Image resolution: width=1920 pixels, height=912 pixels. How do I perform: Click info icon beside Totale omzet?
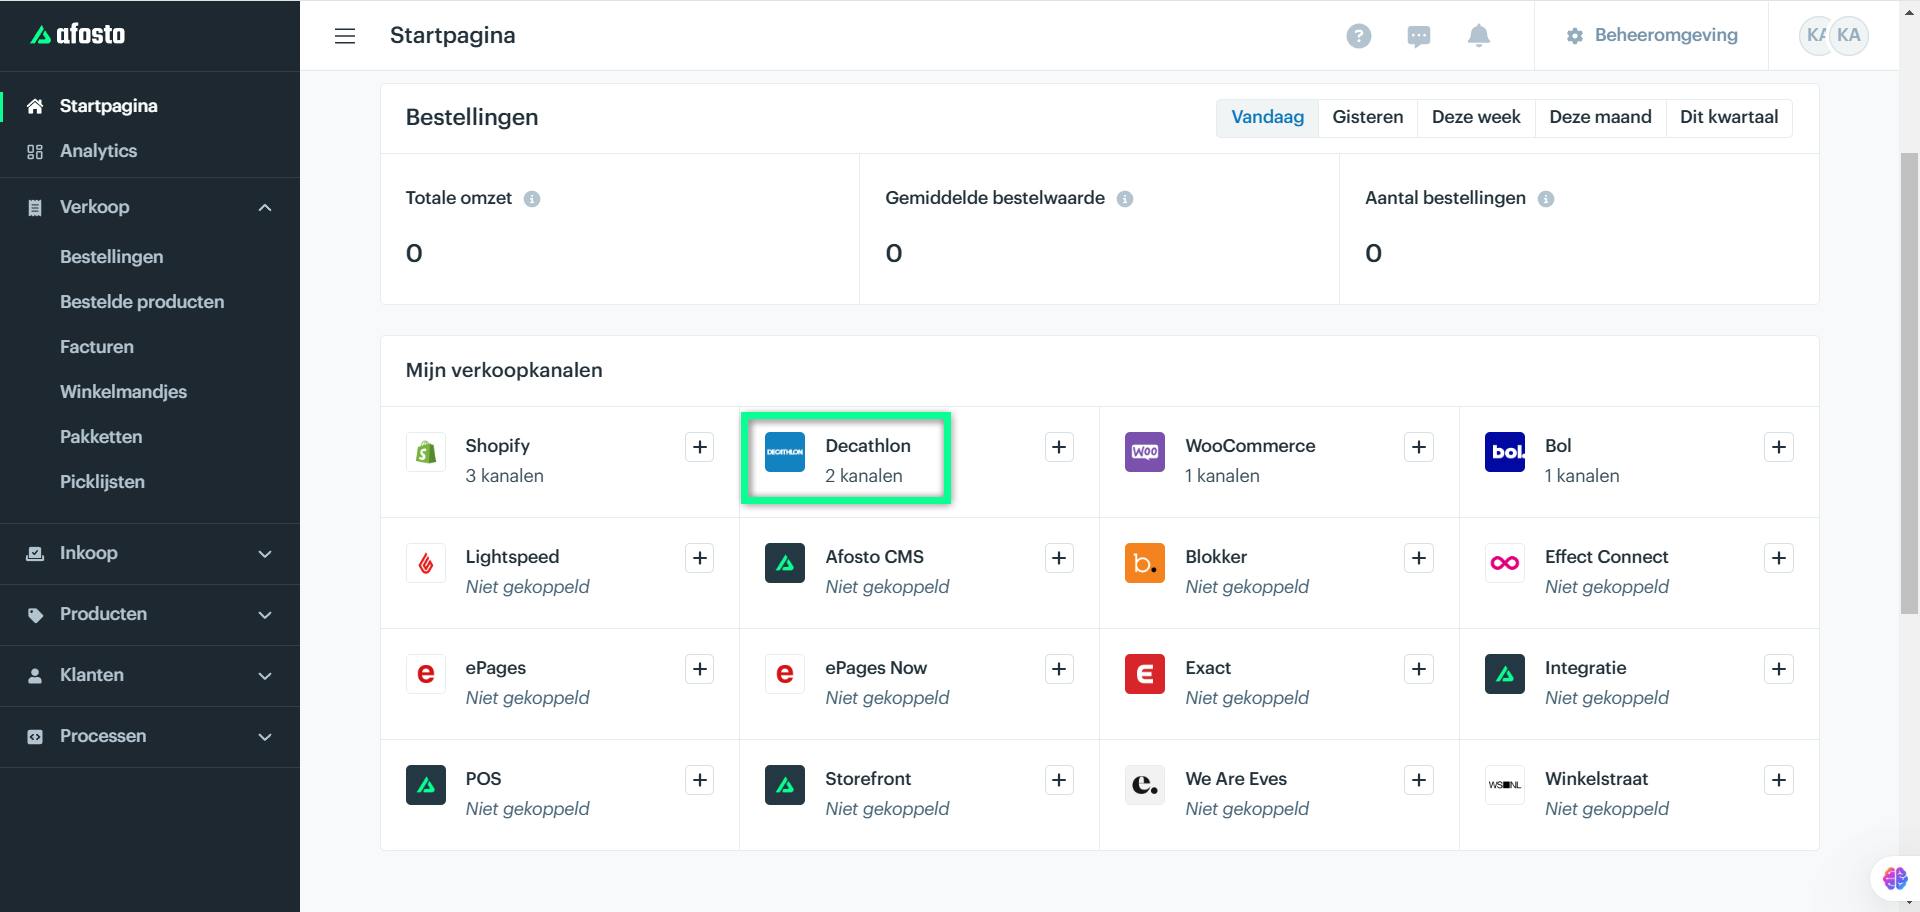(x=532, y=199)
